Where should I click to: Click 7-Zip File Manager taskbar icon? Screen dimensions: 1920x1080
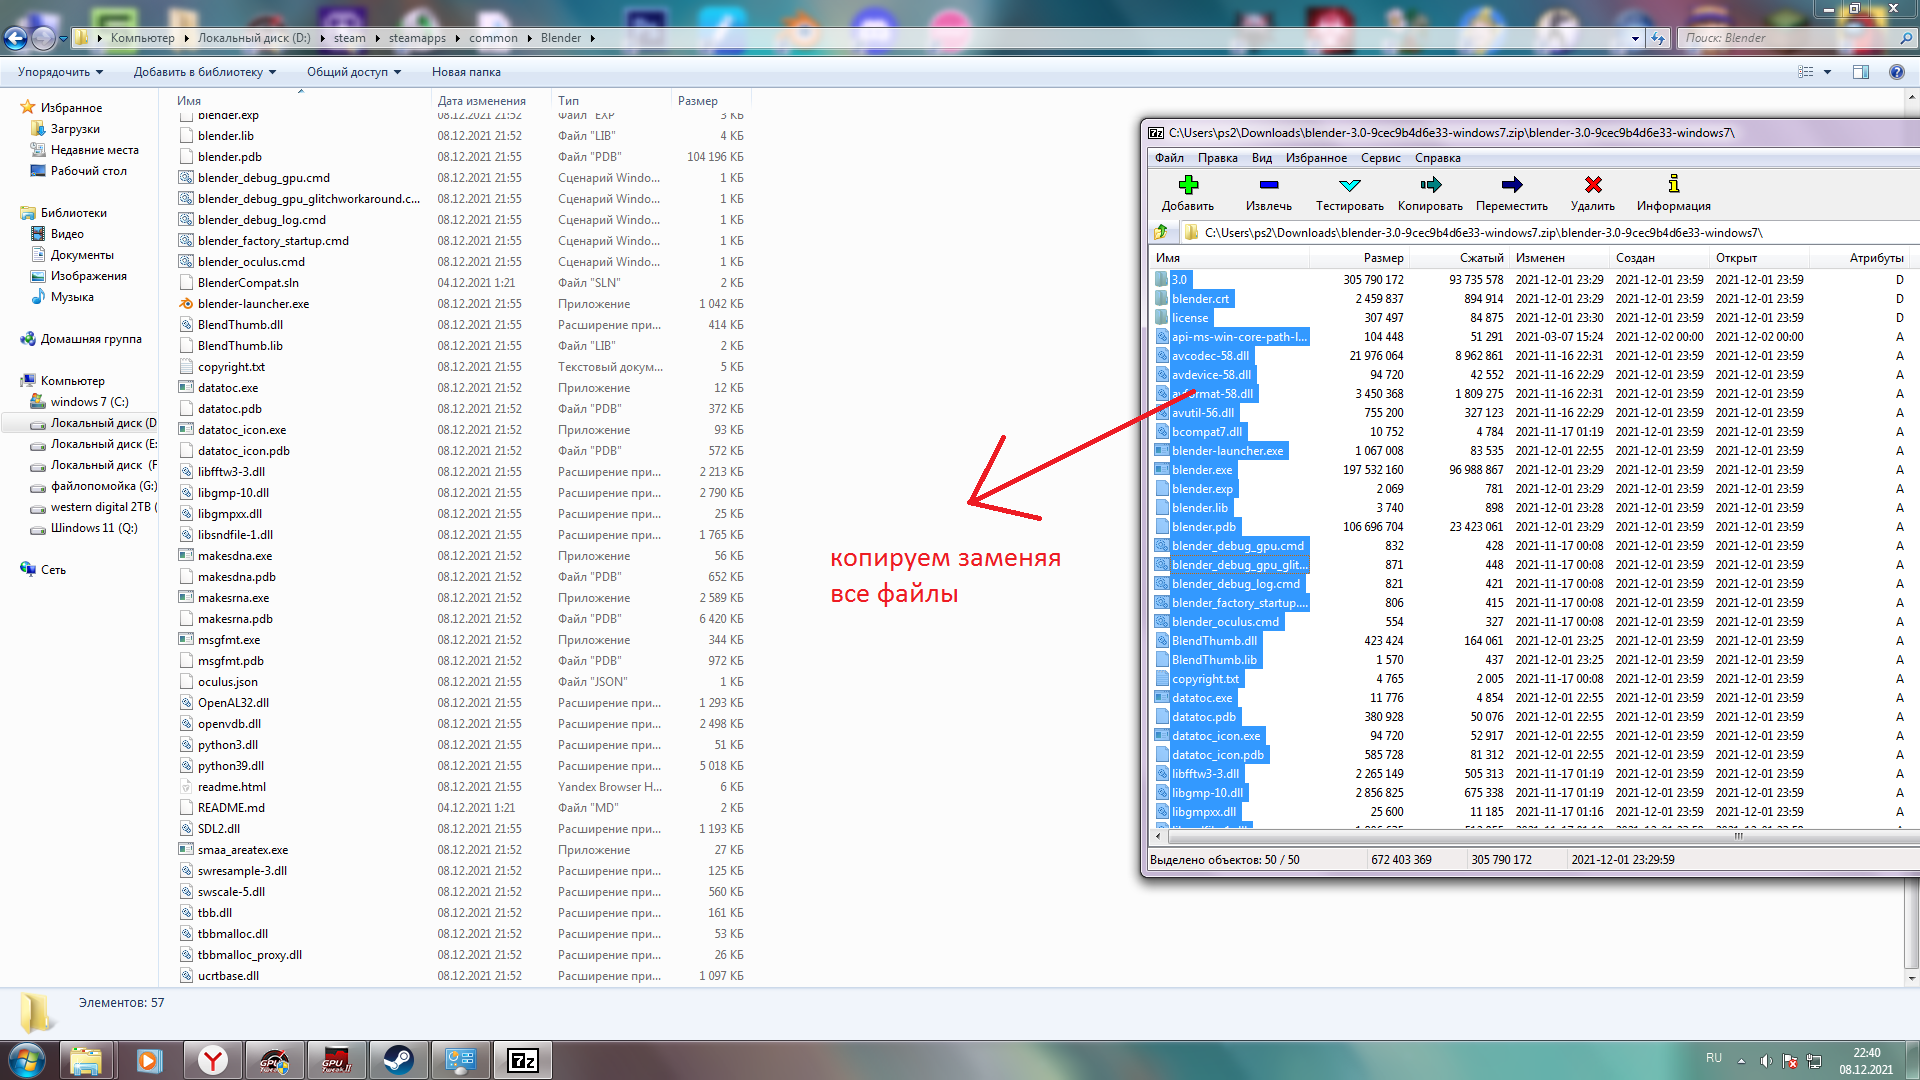(x=522, y=1060)
